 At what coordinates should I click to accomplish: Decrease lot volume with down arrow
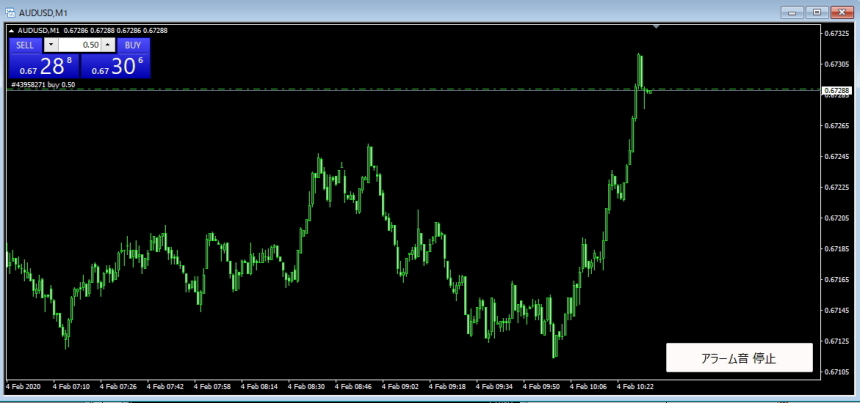pos(50,46)
